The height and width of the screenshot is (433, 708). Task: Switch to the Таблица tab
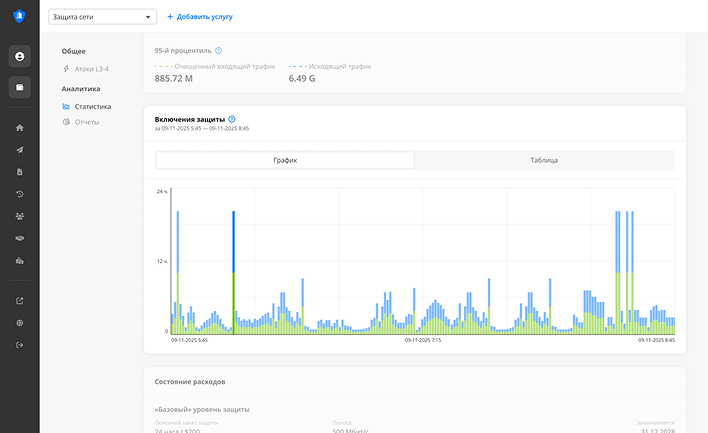(x=544, y=160)
